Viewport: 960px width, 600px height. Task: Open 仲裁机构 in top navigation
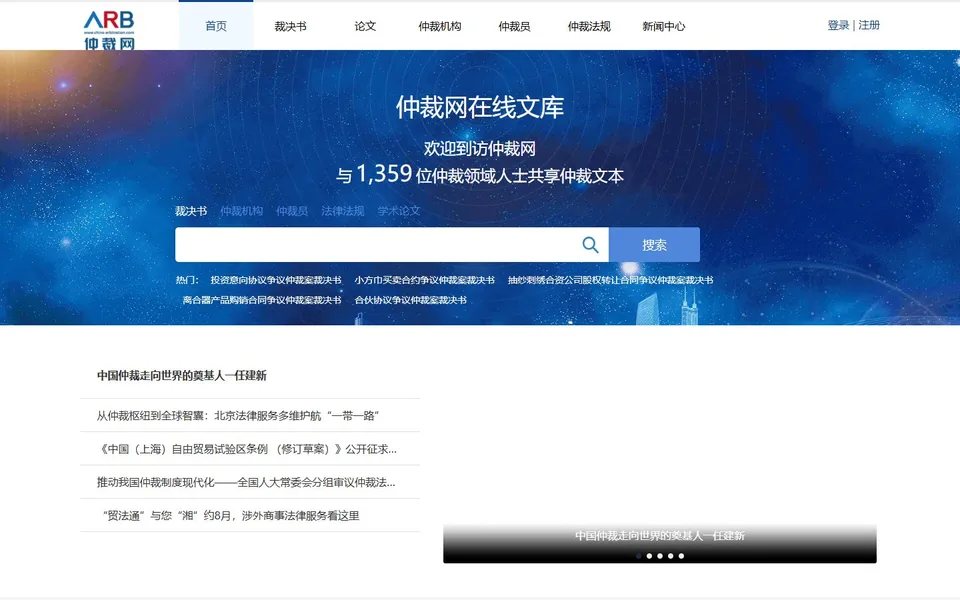(440, 26)
